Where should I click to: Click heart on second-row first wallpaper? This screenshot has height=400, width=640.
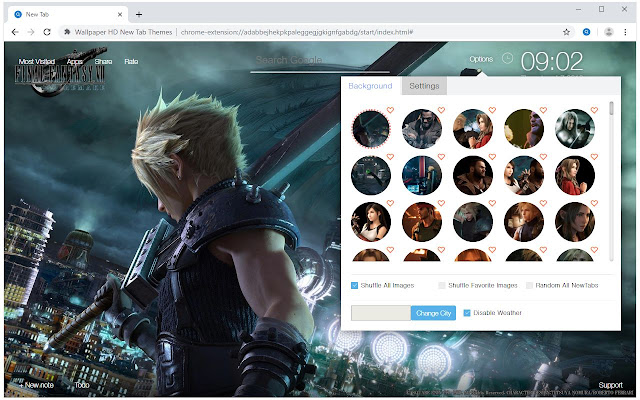pos(390,157)
